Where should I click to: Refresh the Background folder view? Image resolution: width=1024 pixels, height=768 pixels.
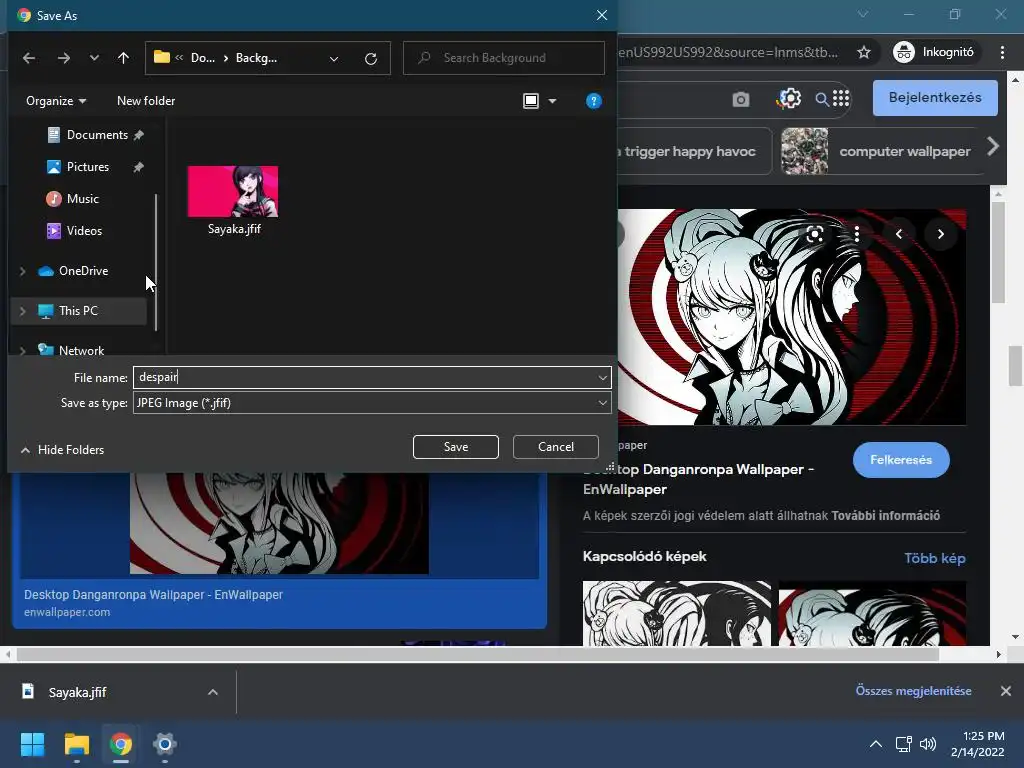[370, 59]
